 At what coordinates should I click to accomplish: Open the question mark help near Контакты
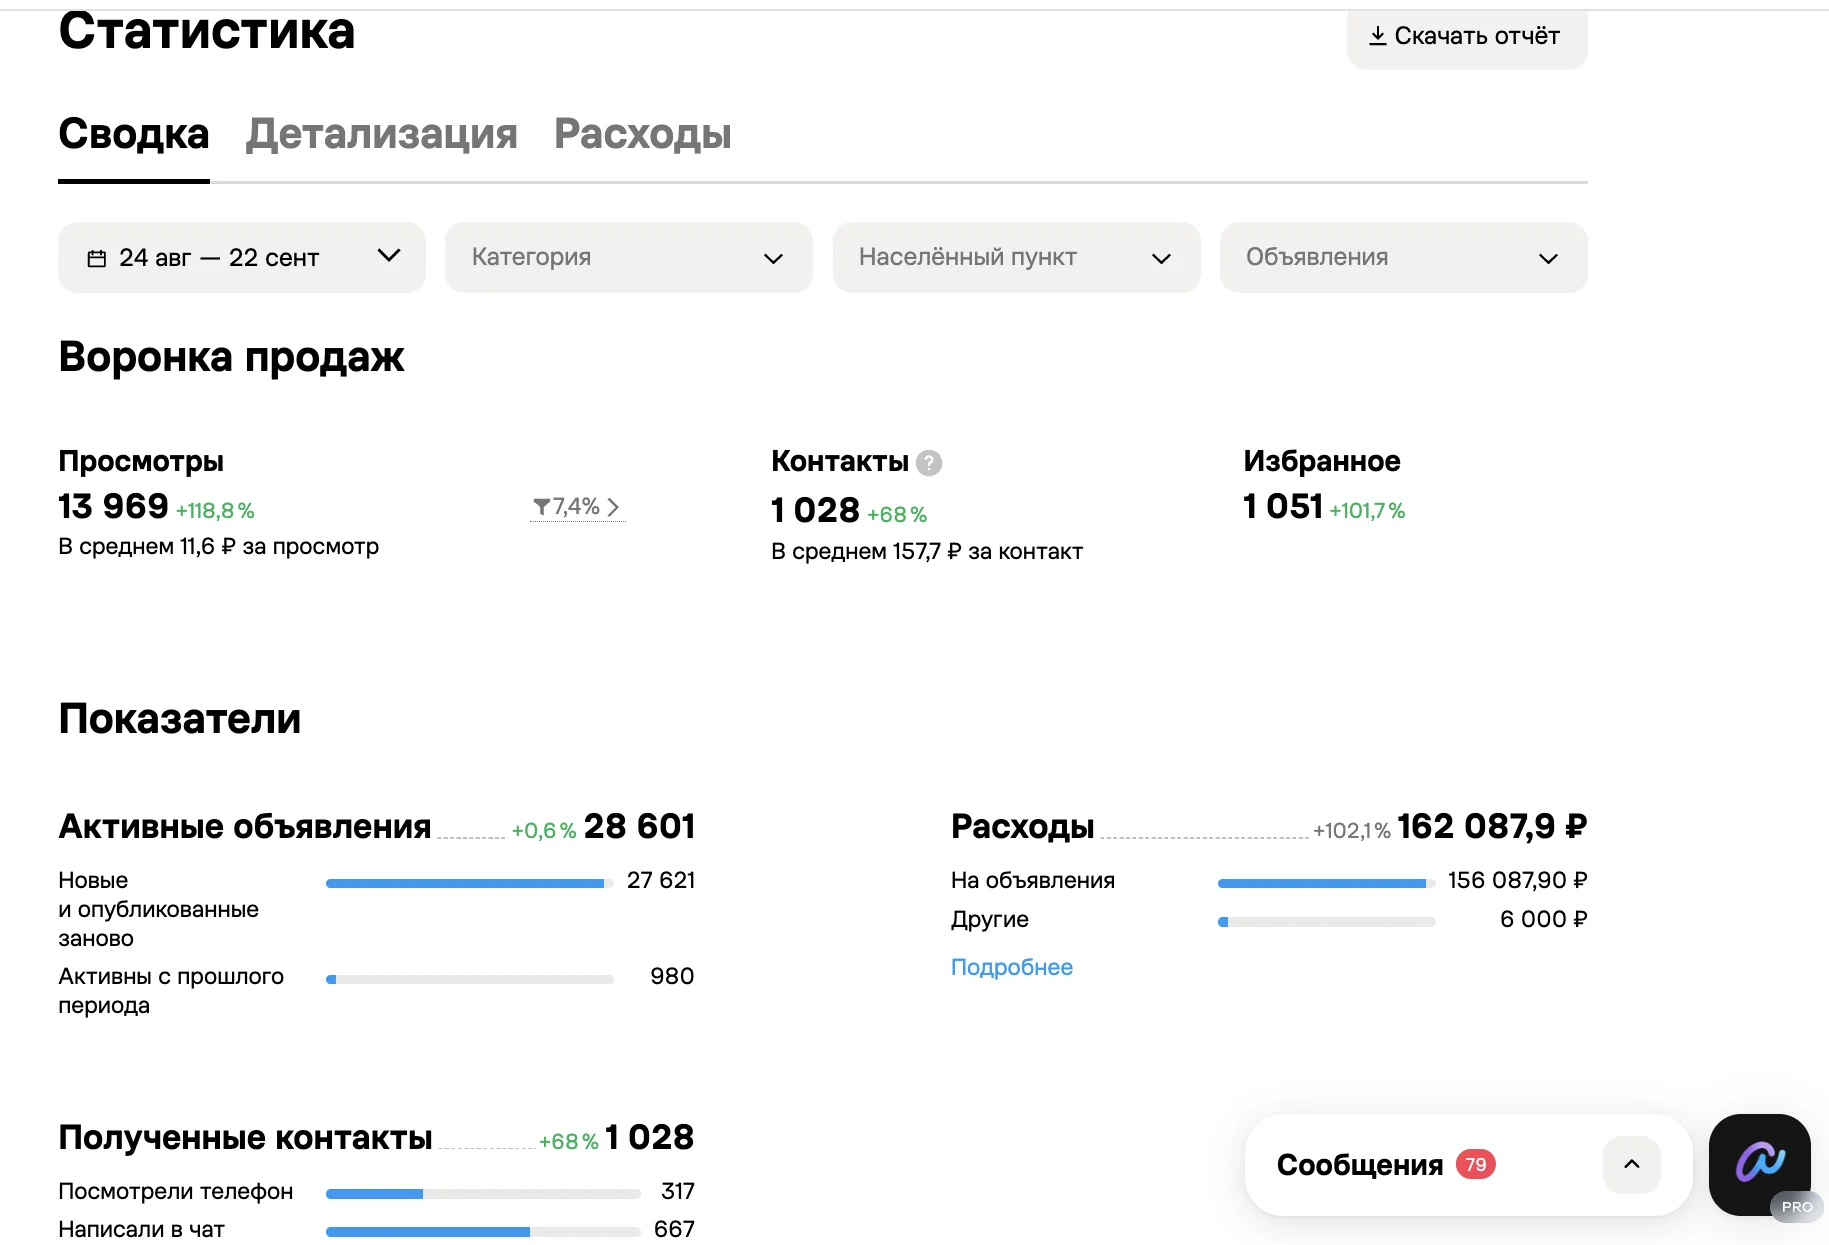coord(929,462)
